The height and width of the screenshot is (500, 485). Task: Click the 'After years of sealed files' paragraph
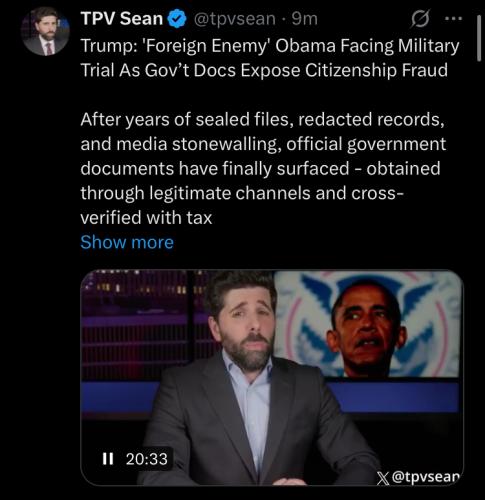[x=263, y=168]
